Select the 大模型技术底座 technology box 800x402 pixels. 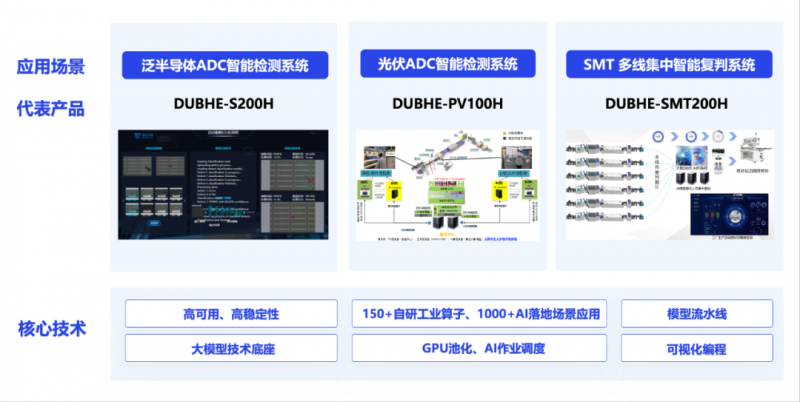(x=231, y=349)
